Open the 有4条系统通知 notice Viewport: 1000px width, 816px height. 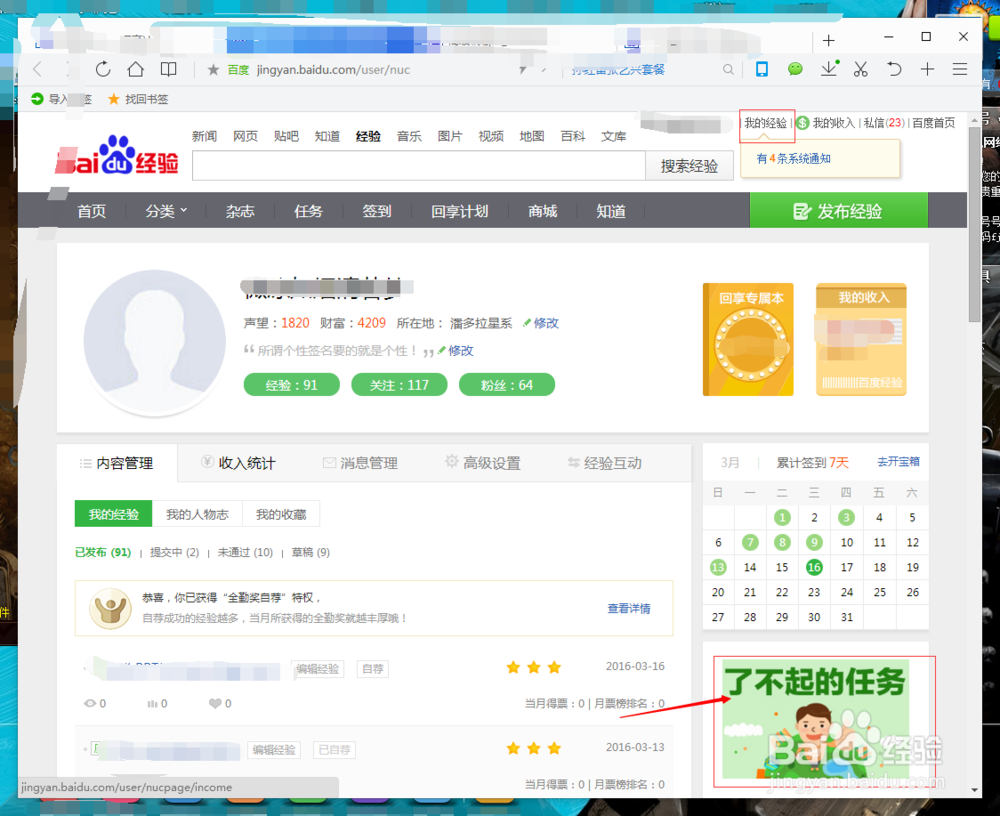click(793, 158)
